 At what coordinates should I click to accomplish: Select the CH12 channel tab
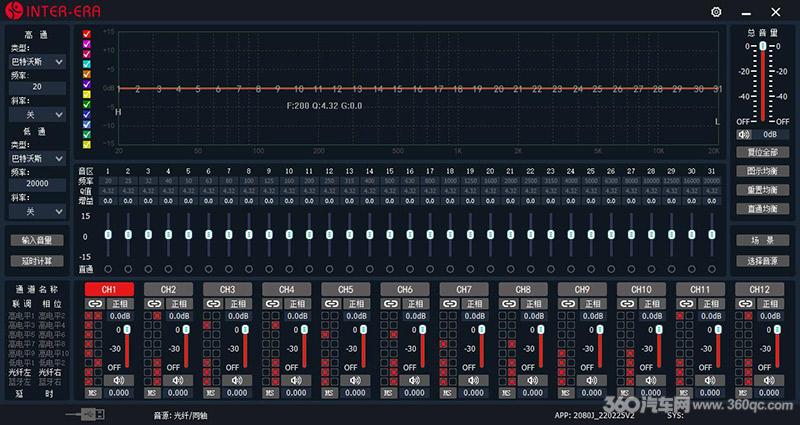tap(760, 289)
